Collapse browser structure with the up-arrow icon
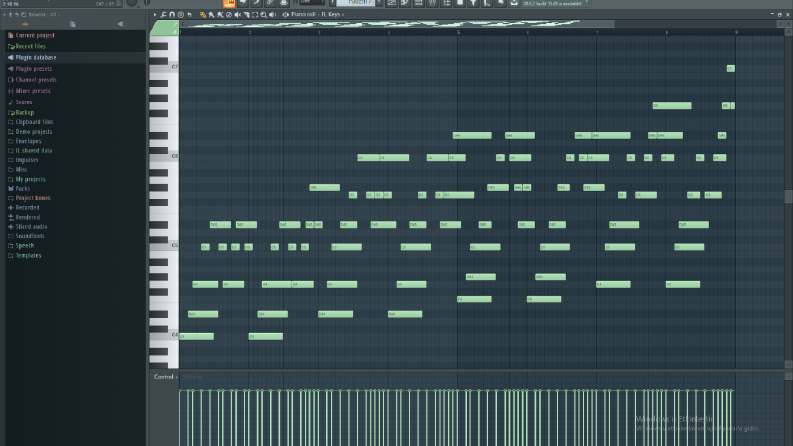This screenshot has width=793, height=446. tap(10, 15)
